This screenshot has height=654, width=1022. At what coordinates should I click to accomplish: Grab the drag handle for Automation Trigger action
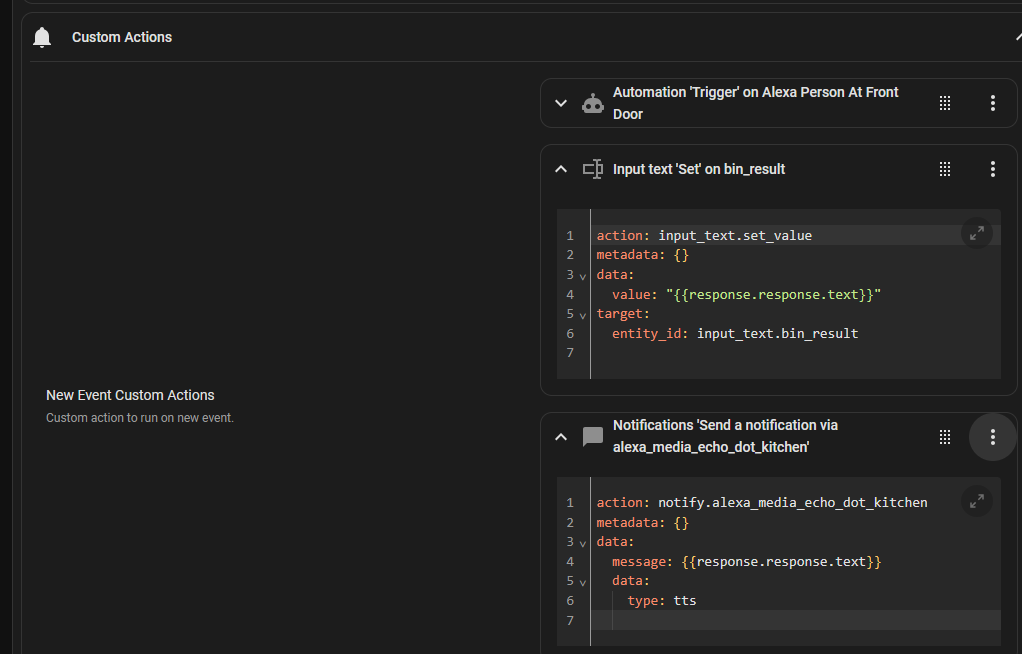[x=944, y=103]
